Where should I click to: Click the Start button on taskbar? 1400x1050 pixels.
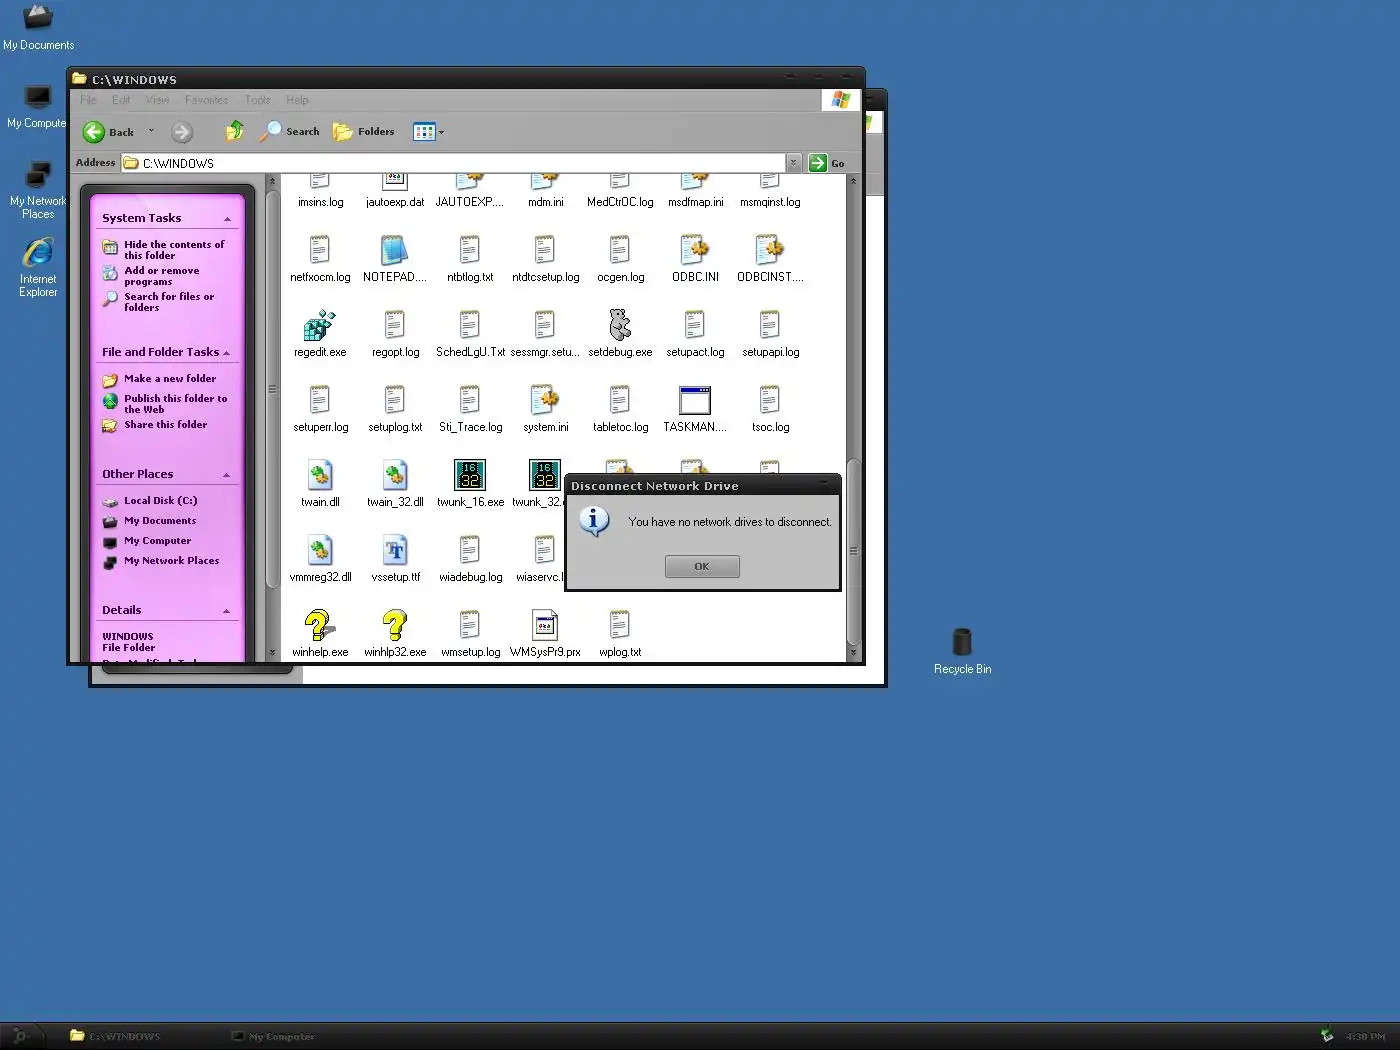20,1036
